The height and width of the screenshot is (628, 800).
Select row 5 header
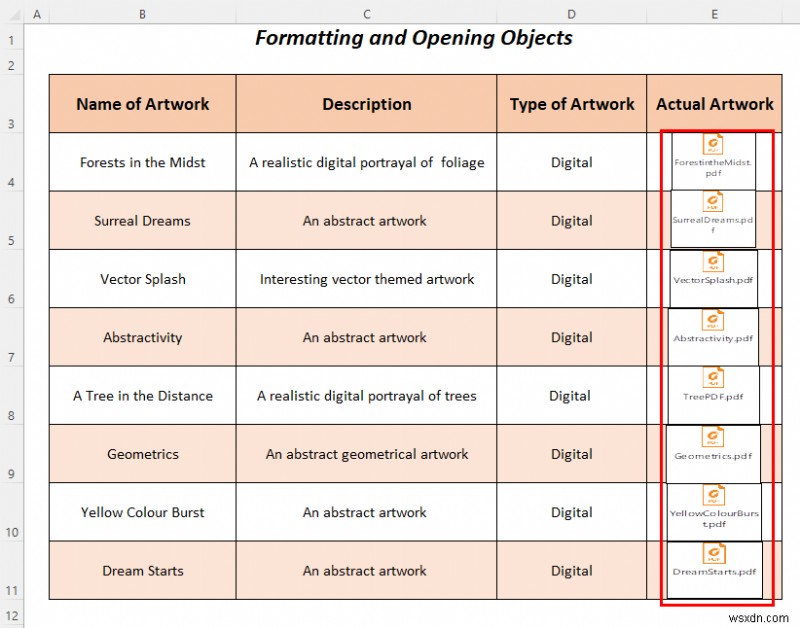[x=11, y=220]
